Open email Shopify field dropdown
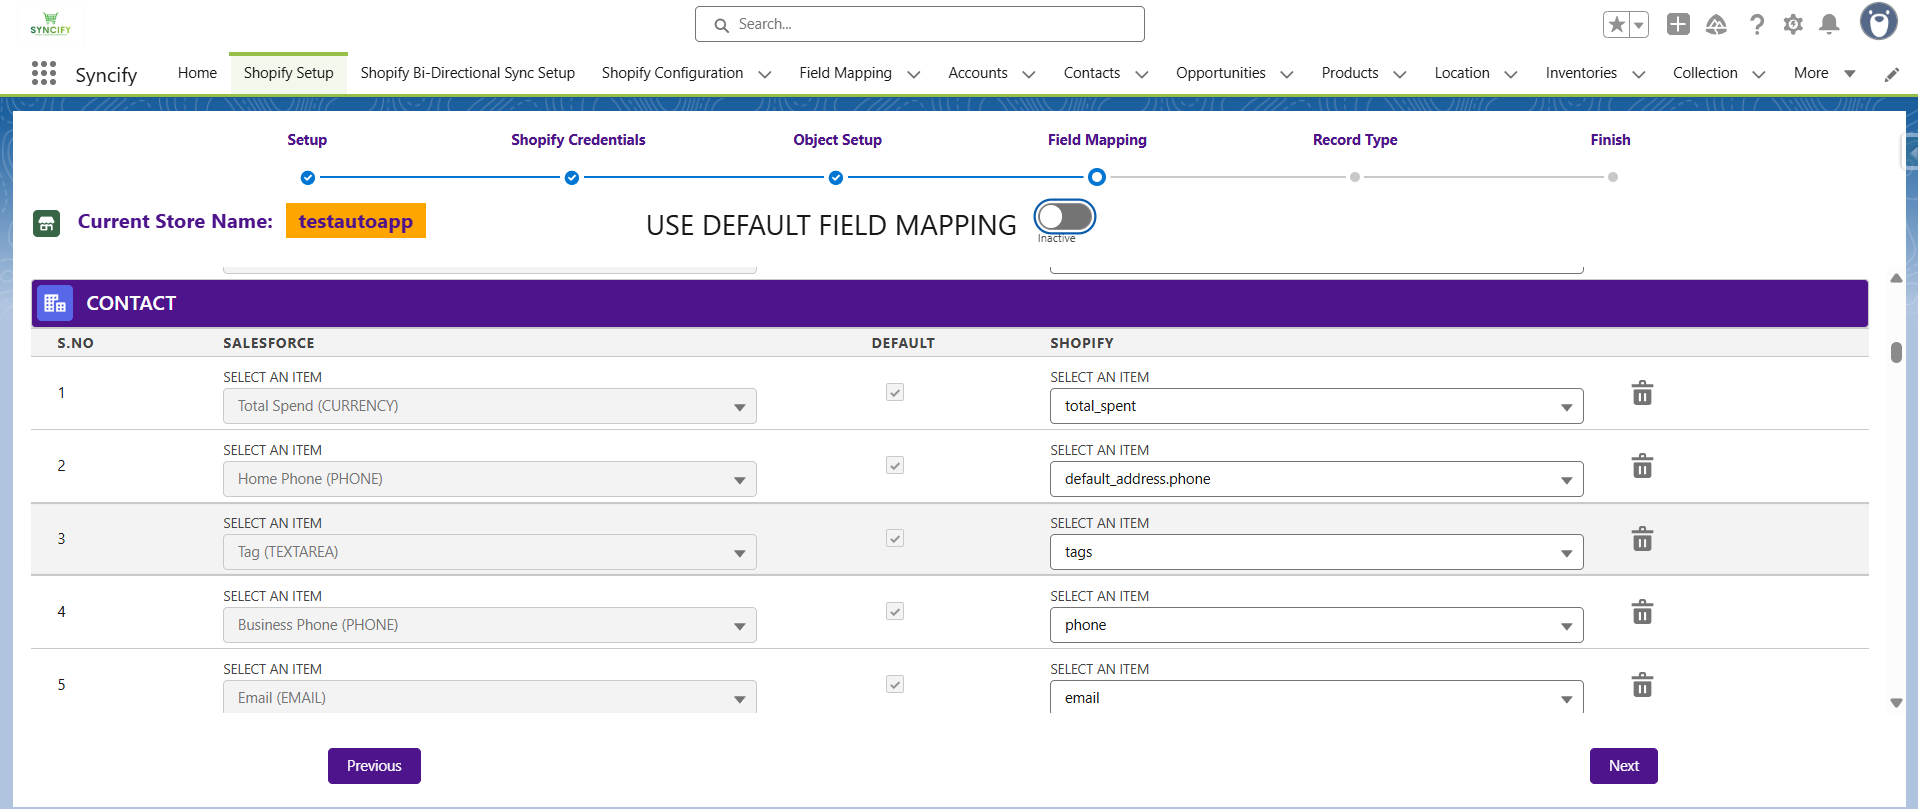The height and width of the screenshot is (809, 1918). tap(1317, 697)
